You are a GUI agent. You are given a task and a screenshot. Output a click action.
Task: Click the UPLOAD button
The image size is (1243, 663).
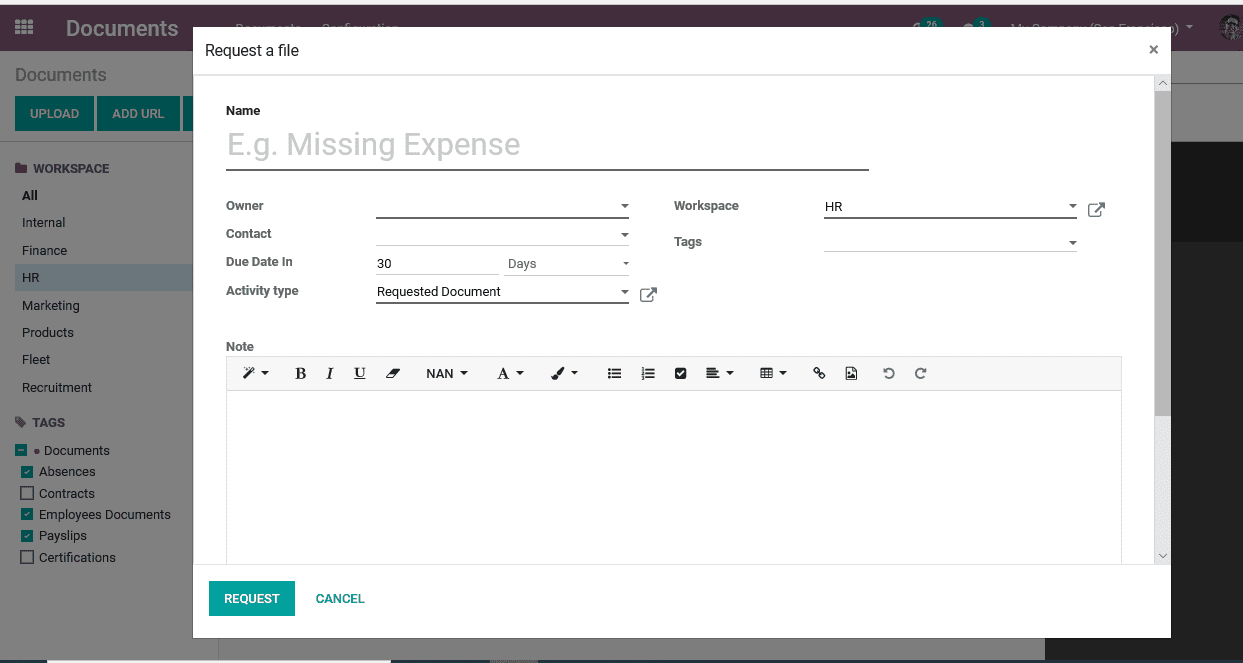click(54, 114)
